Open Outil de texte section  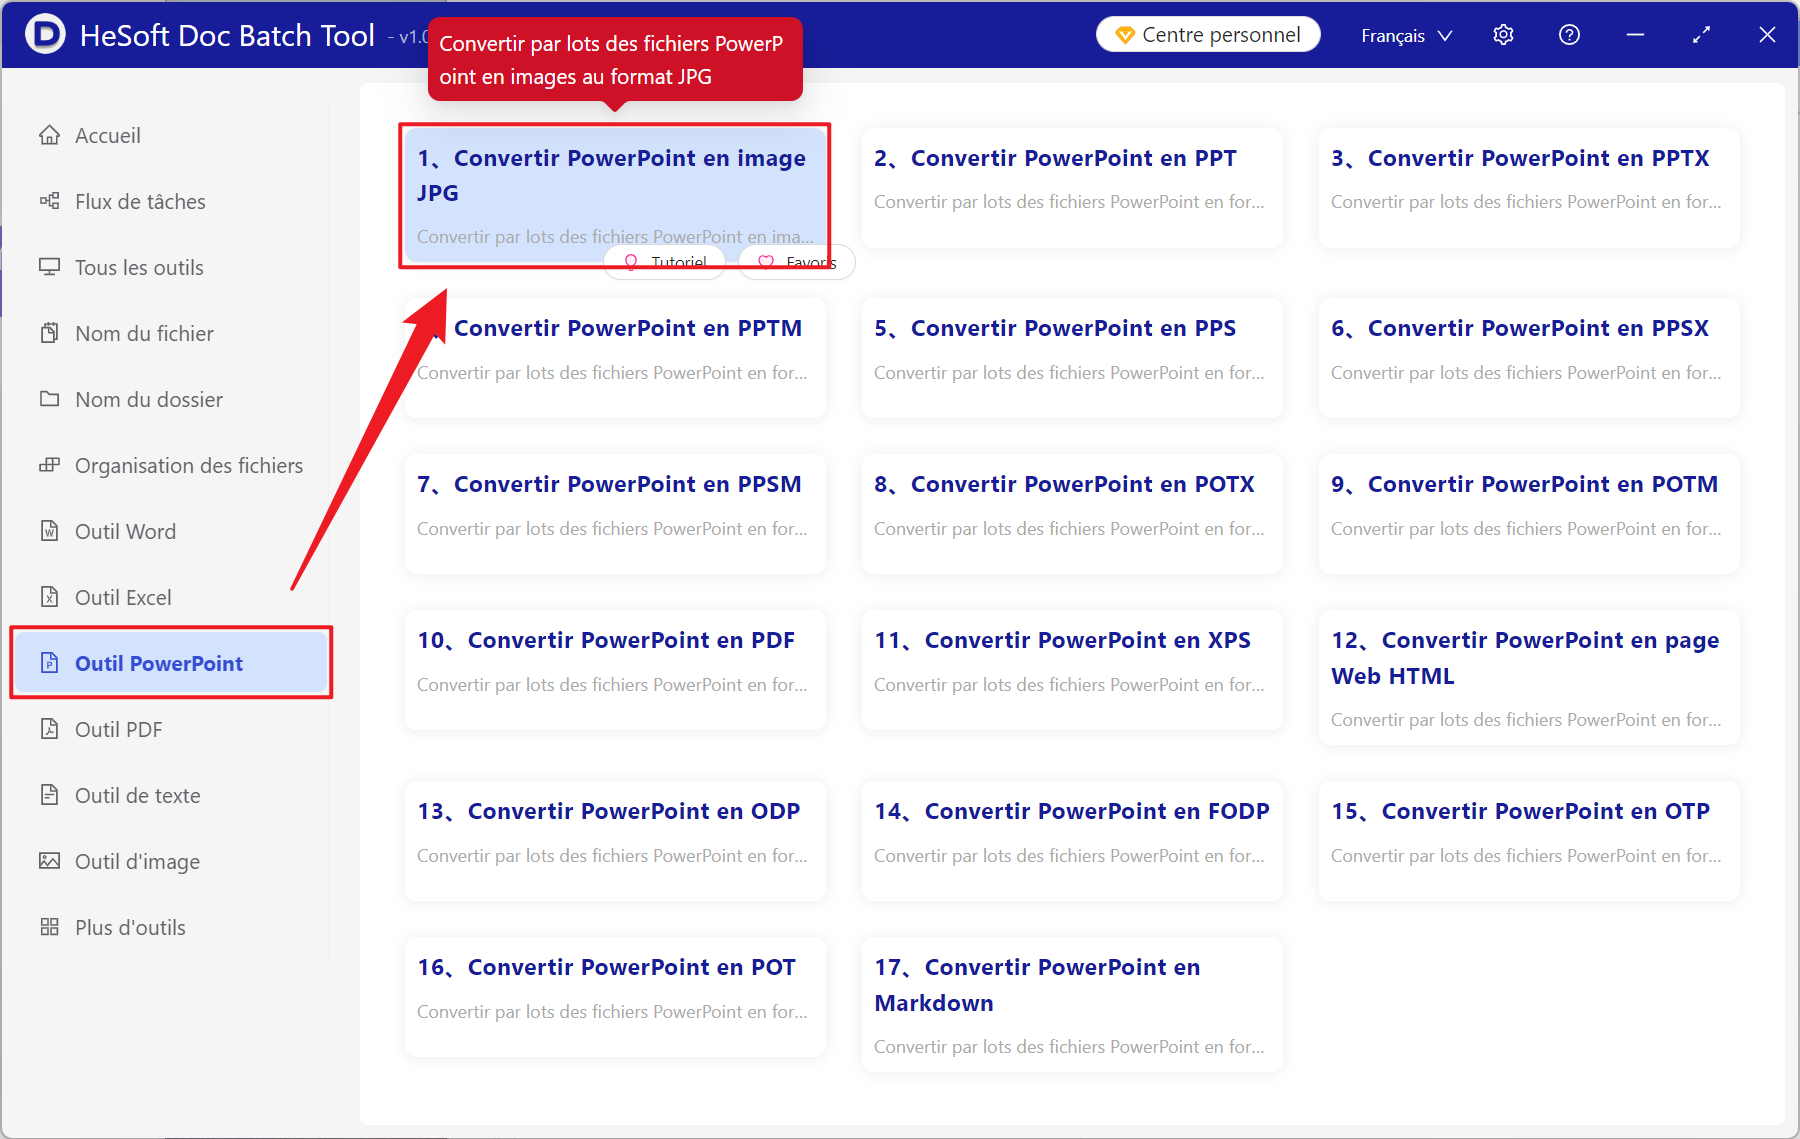point(170,795)
